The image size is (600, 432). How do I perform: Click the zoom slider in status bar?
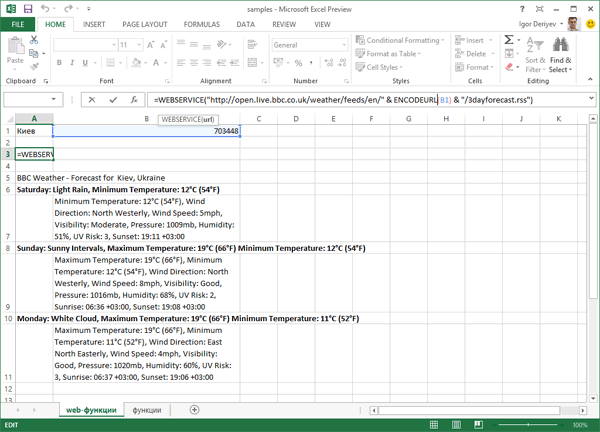528,425
